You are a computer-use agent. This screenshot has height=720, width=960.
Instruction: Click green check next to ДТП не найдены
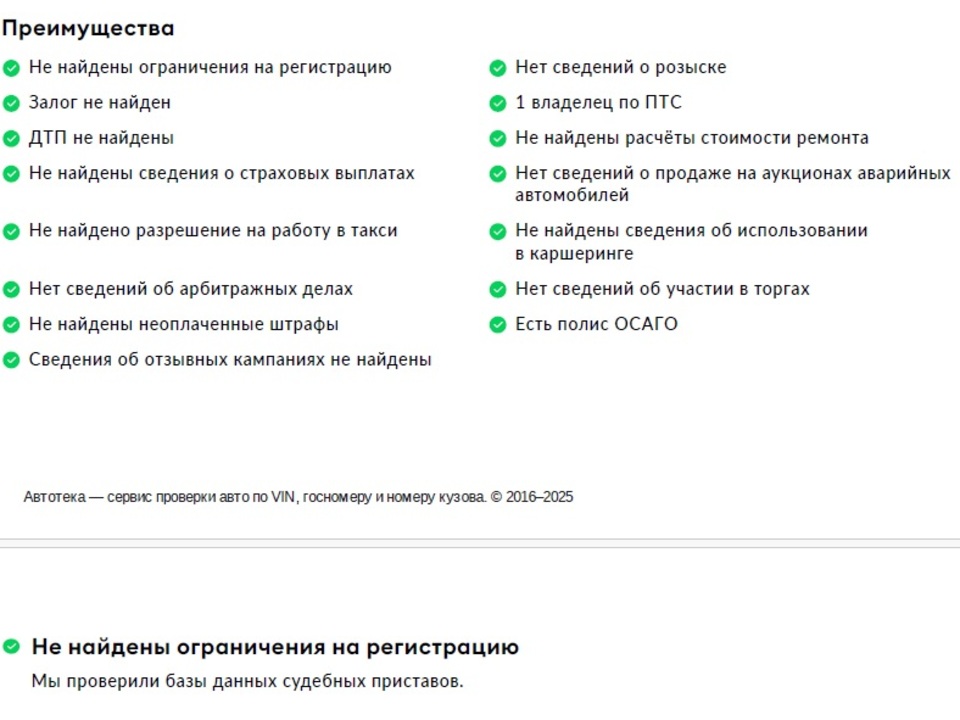(12, 138)
